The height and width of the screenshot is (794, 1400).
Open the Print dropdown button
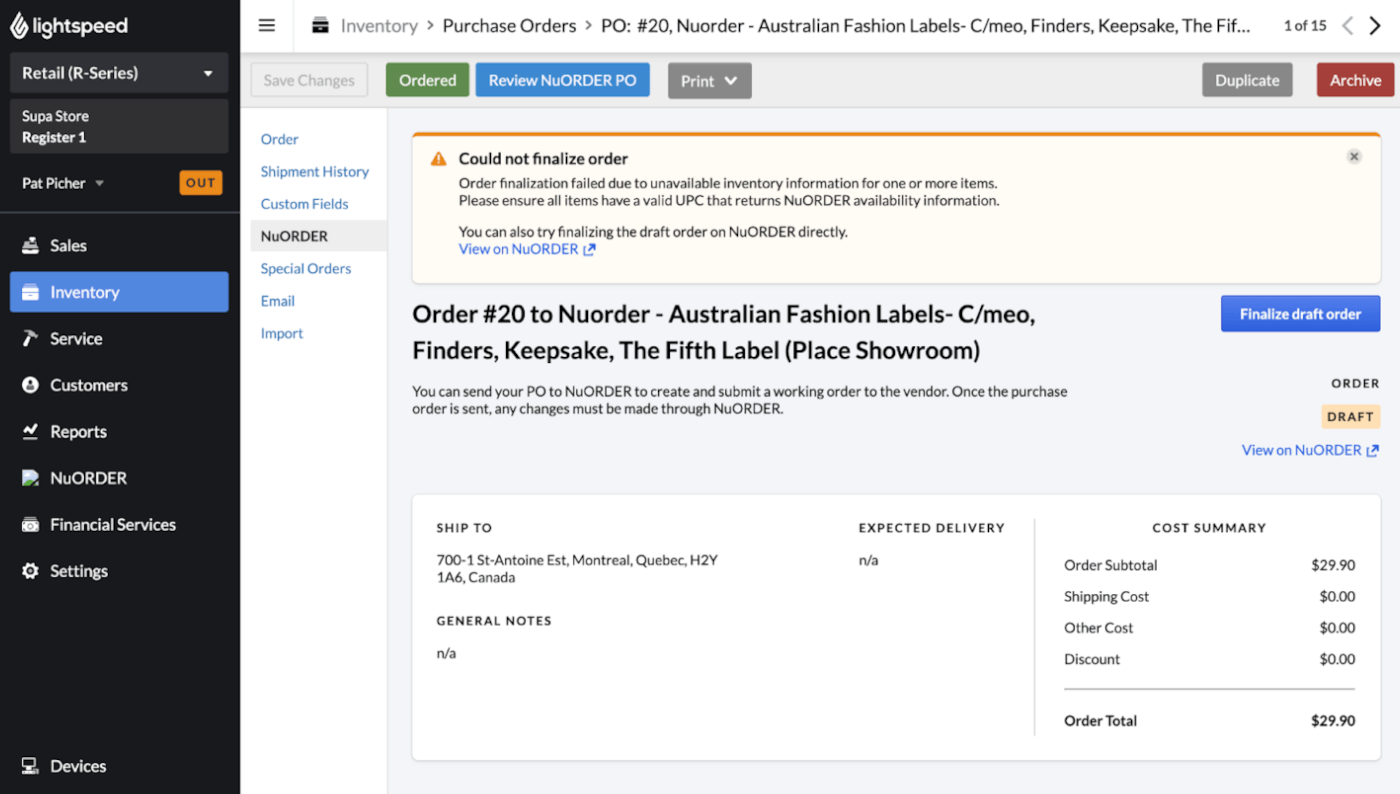[x=710, y=81]
